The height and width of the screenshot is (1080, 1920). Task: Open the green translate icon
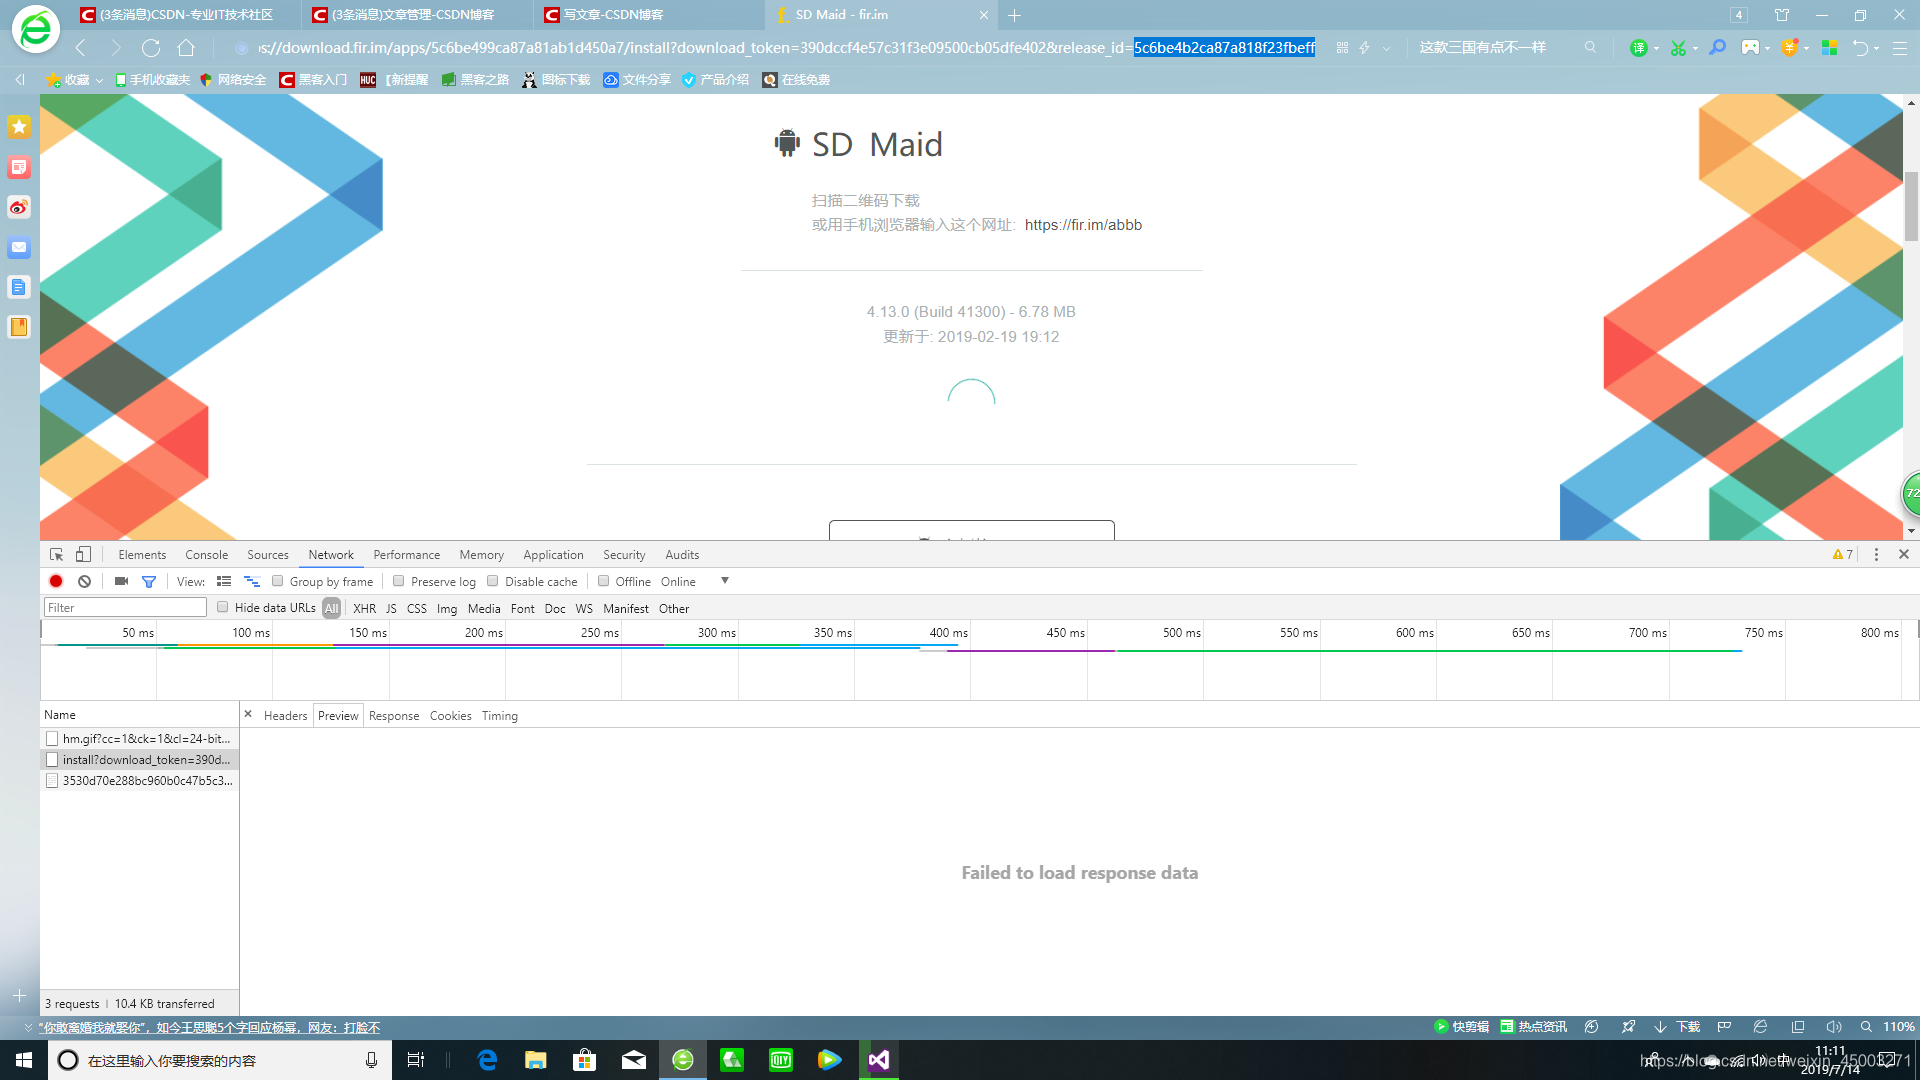[x=1638, y=48]
